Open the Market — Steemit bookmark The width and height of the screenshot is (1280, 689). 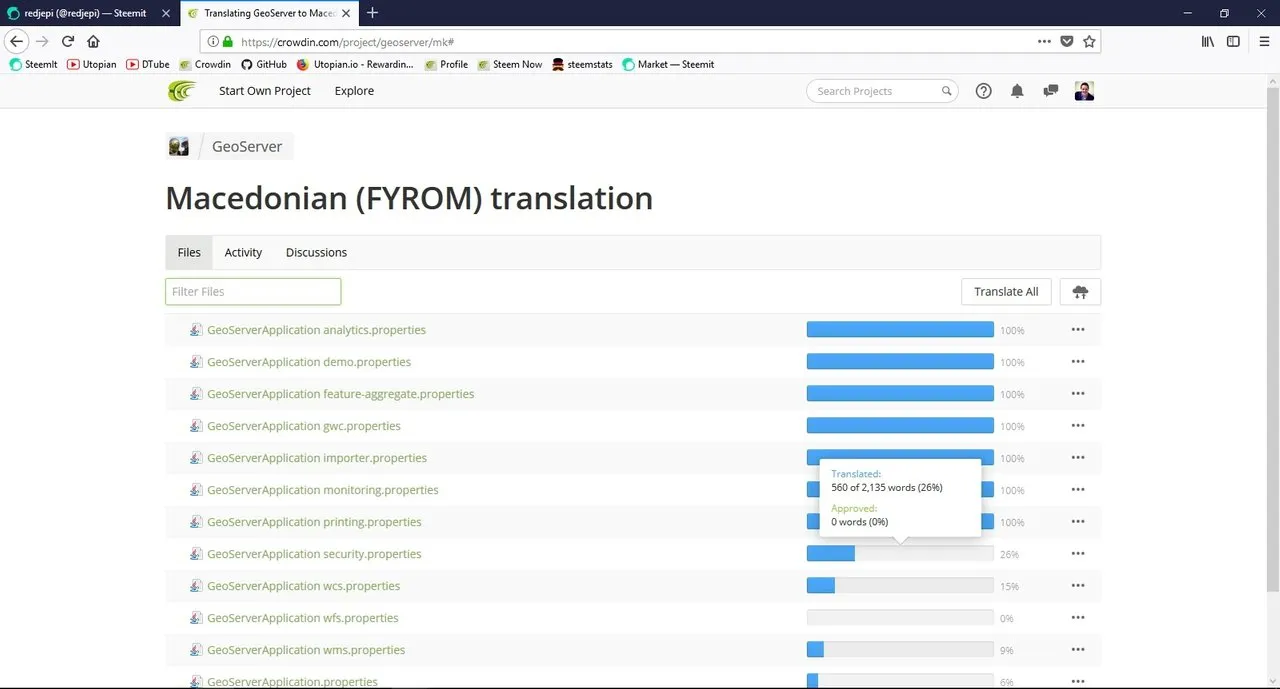click(668, 64)
